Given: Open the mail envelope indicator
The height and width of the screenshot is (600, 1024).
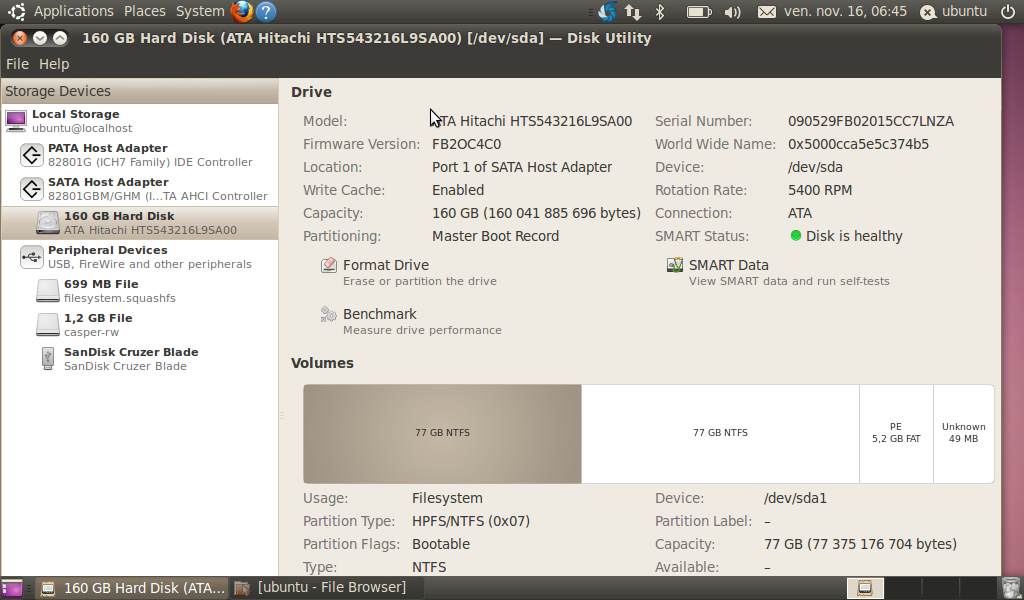Looking at the screenshot, I should (767, 11).
